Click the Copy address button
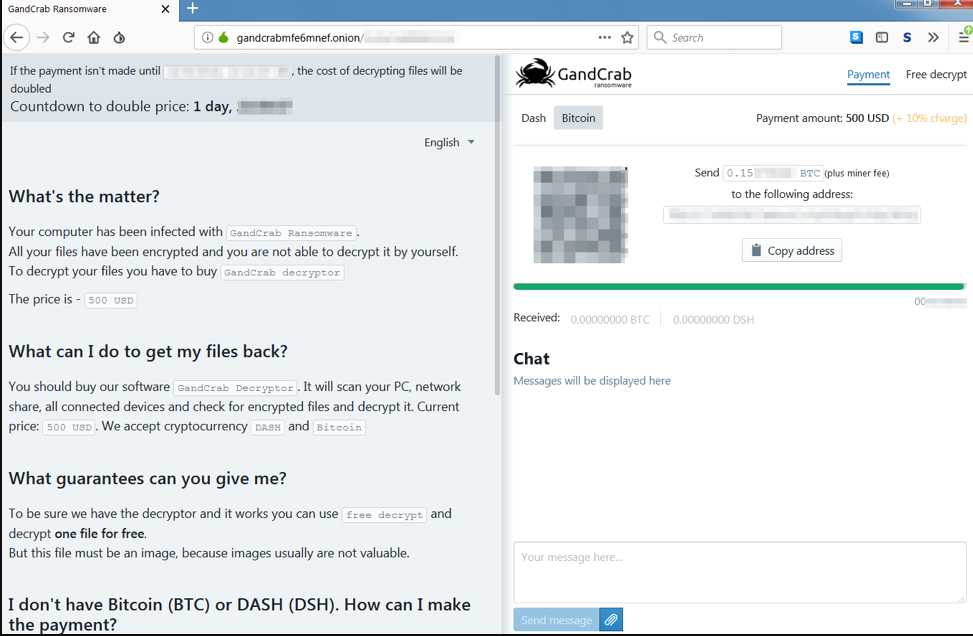The width and height of the screenshot is (973, 636). [792, 250]
